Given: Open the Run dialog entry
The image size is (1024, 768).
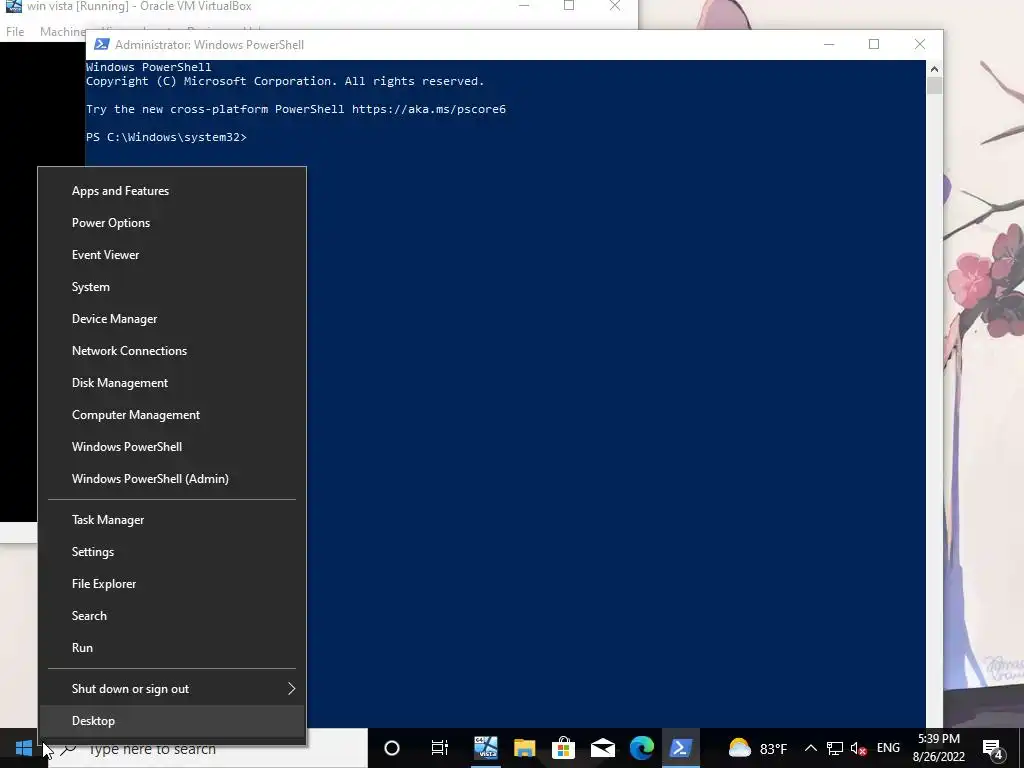Looking at the screenshot, I should pyautogui.click(x=172, y=648).
